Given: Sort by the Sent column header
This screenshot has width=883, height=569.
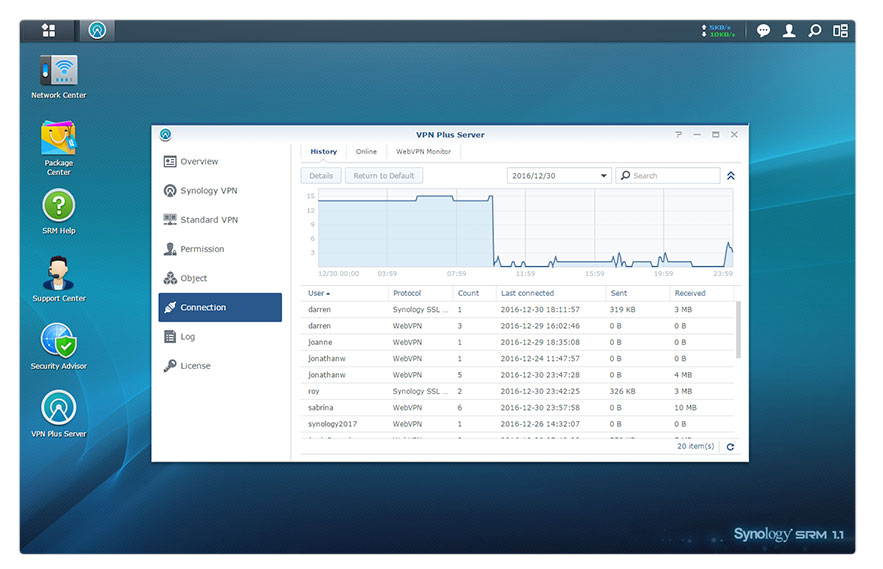Looking at the screenshot, I should point(637,294).
